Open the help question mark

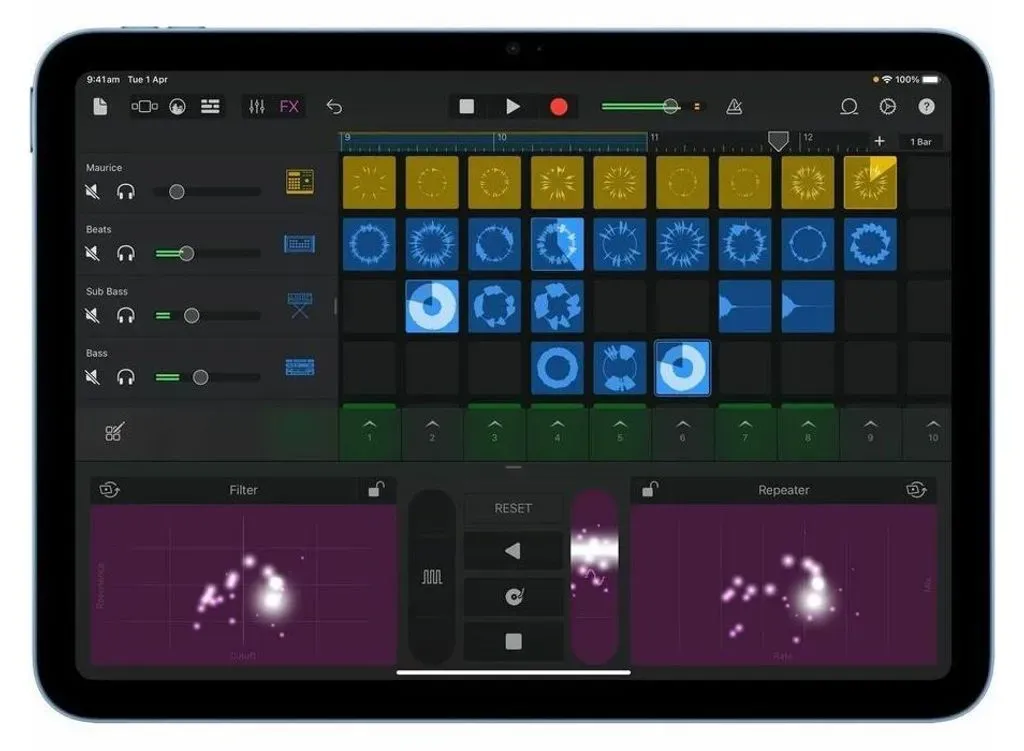(926, 106)
